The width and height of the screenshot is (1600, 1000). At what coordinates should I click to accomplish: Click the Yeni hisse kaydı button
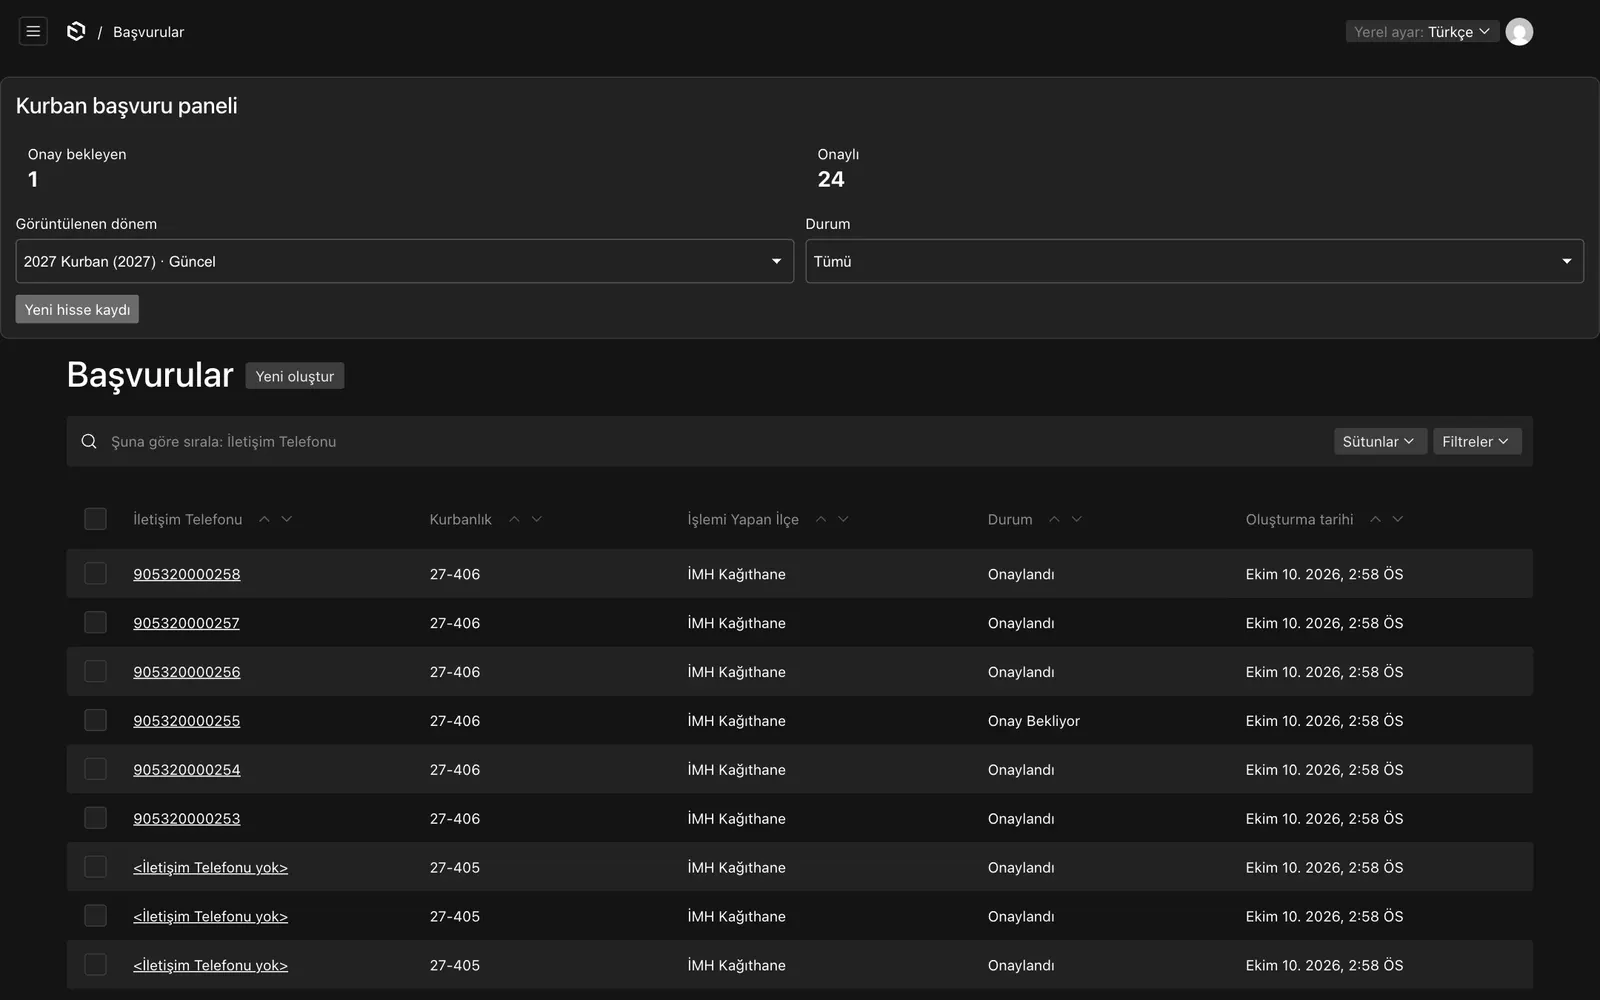pyautogui.click(x=77, y=309)
